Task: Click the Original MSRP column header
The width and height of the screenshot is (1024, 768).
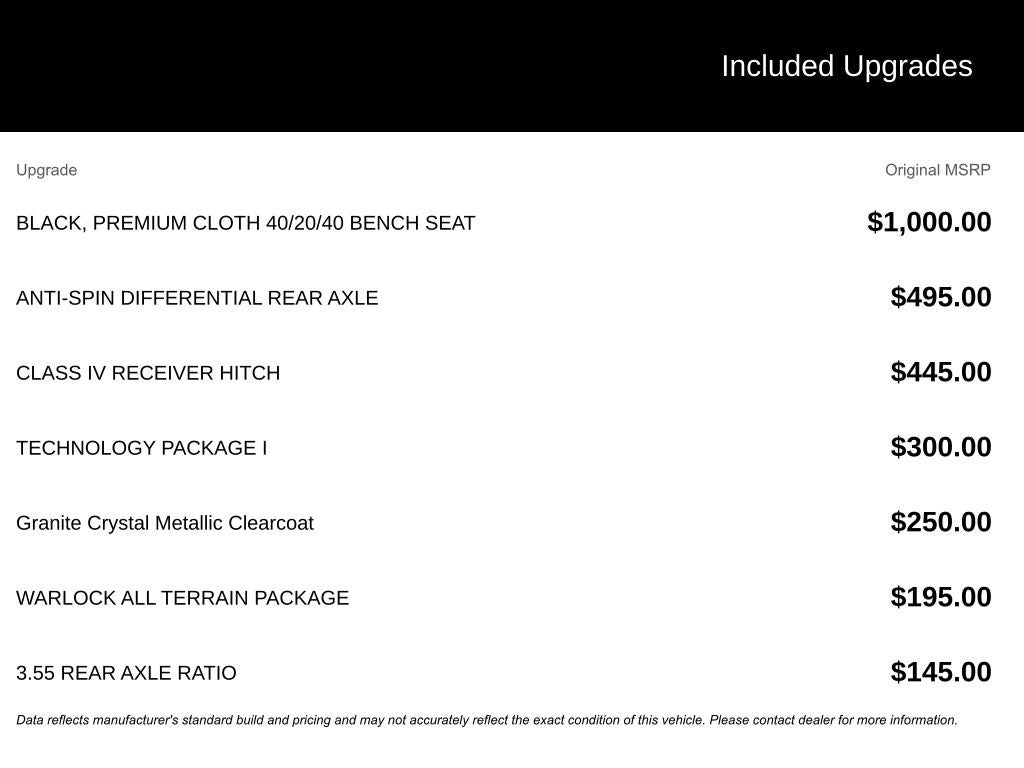Action: tap(937, 170)
